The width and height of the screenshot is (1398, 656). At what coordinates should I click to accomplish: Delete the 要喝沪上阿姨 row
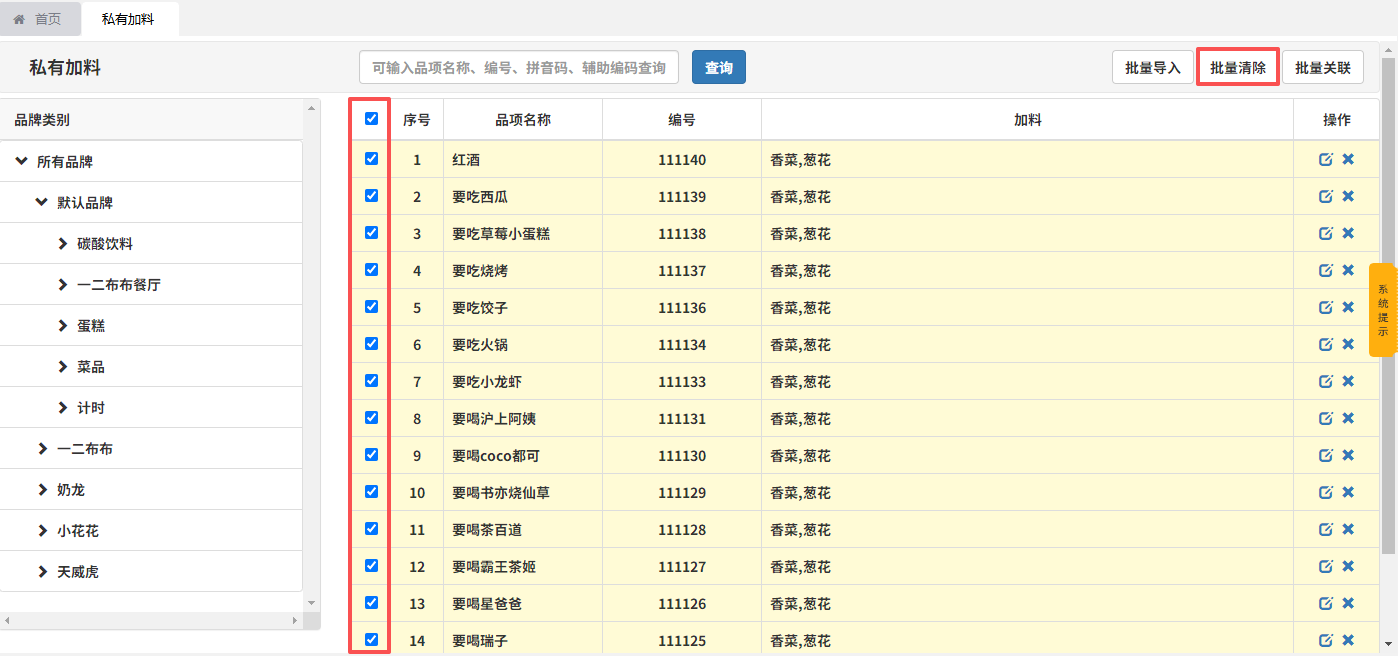coord(1348,418)
